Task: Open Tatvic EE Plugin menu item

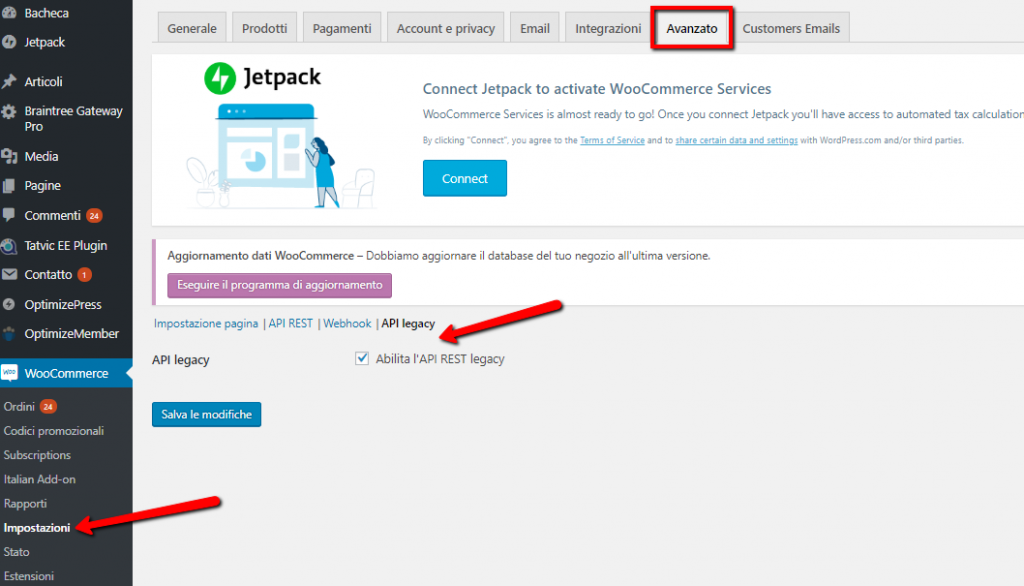Action: point(66,246)
